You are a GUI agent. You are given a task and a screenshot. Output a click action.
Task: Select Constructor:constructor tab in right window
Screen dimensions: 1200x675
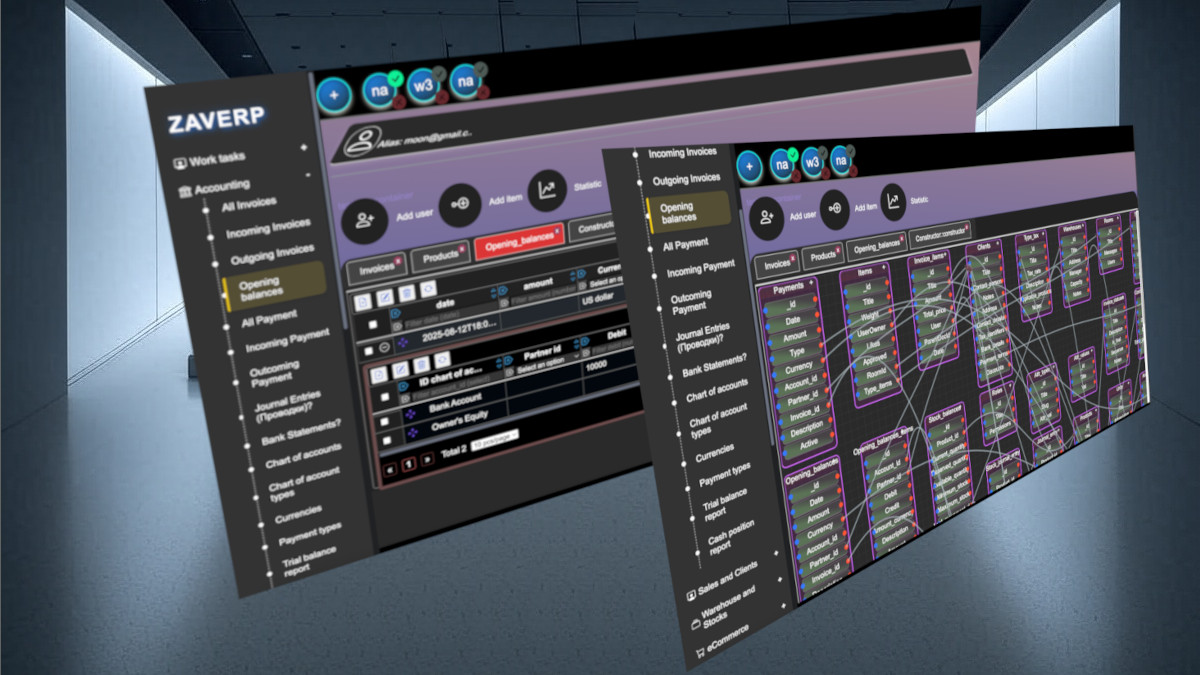tap(941, 234)
